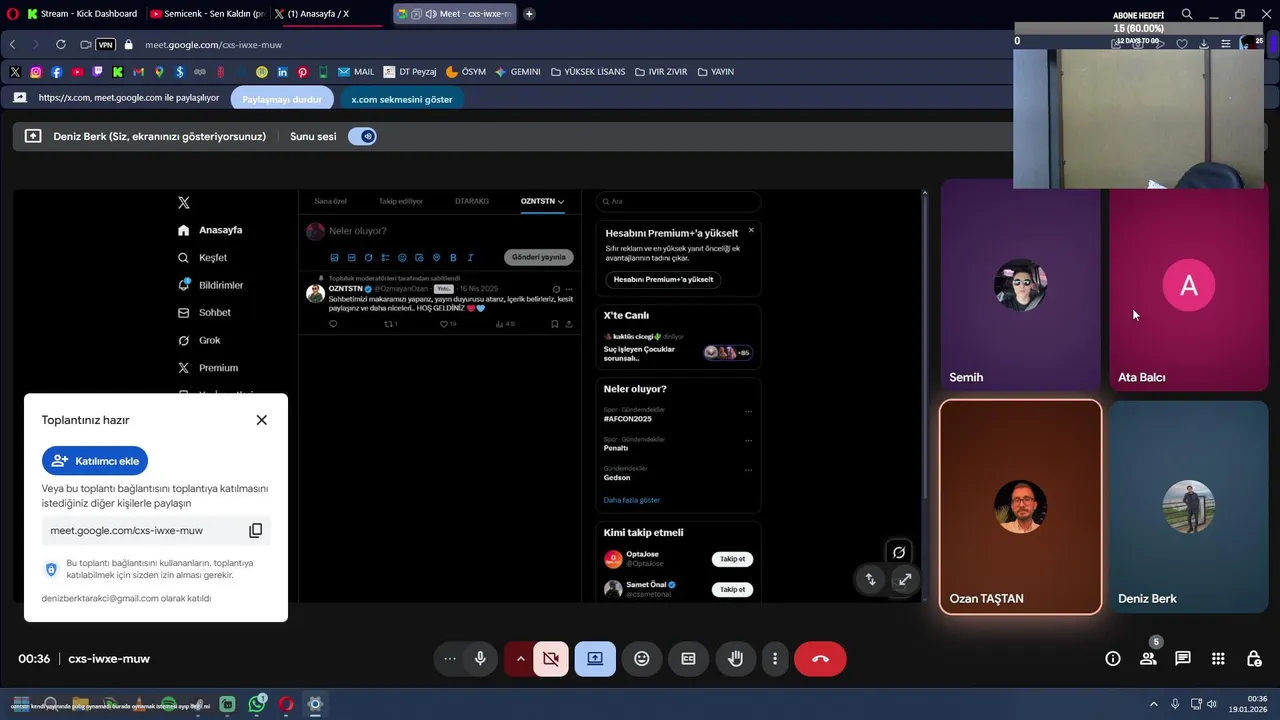Follow Samet Önal with Takip et
1280x720 pixels.
coord(733,589)
